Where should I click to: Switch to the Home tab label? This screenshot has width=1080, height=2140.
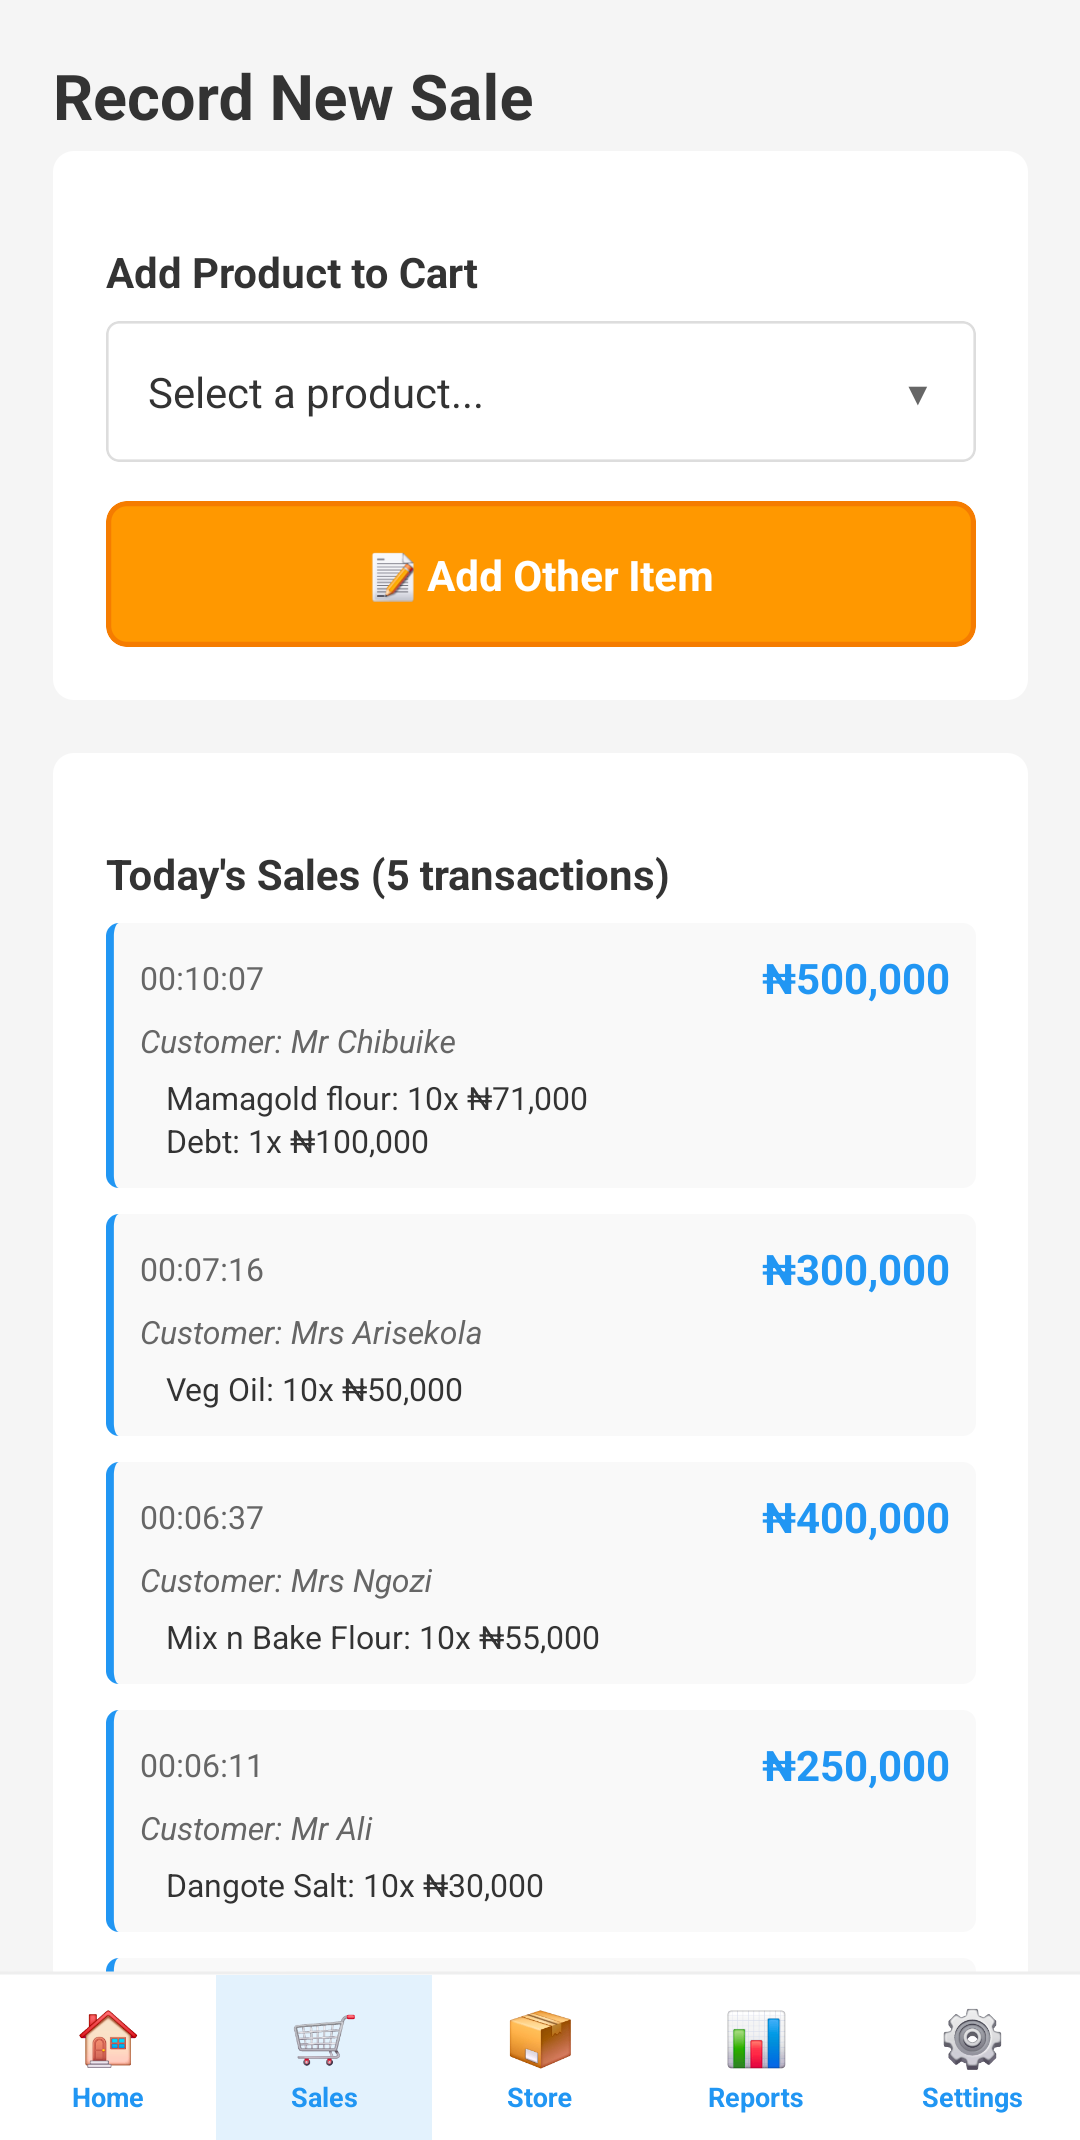point(108,2098)
